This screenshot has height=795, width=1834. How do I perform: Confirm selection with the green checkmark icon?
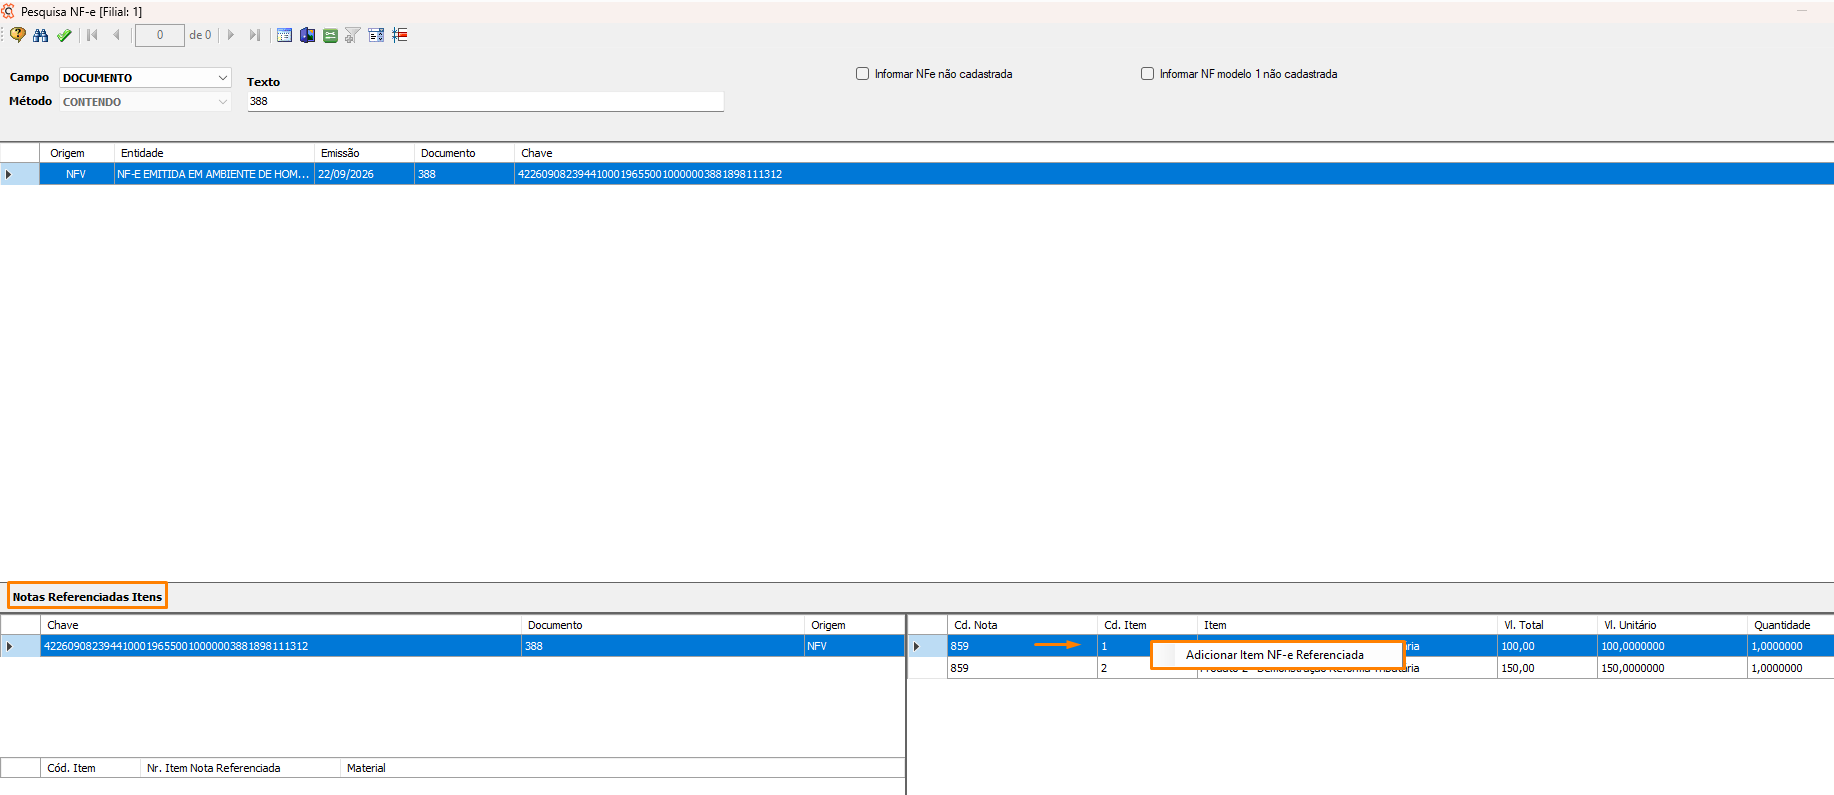(64, 35)
